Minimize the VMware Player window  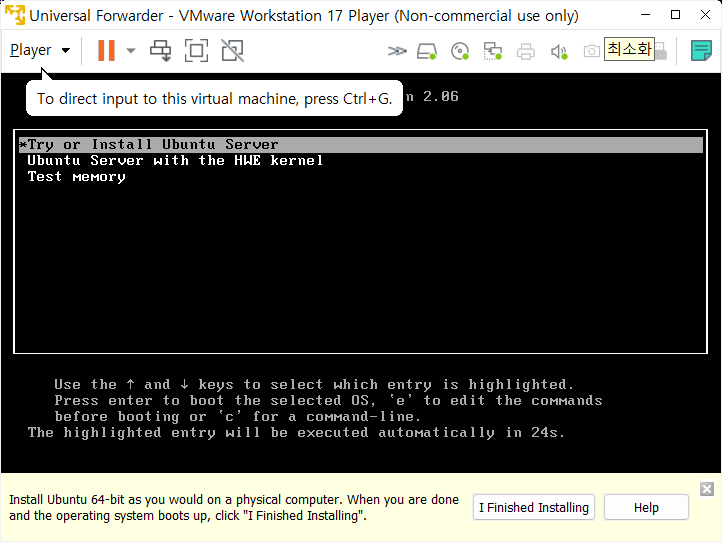[x=646, y=15]
